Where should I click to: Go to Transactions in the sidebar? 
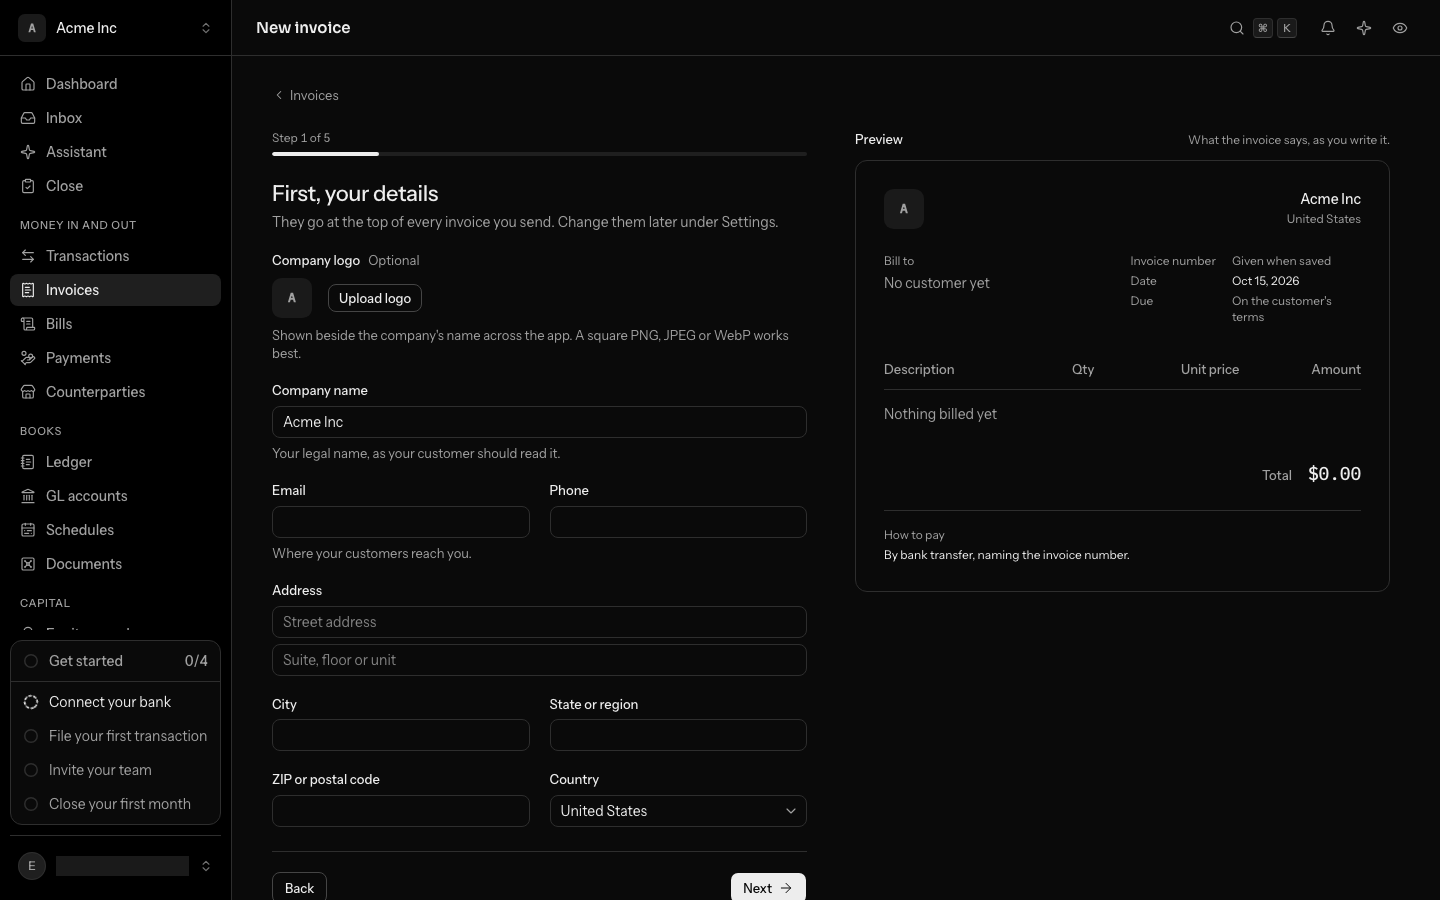115,256
